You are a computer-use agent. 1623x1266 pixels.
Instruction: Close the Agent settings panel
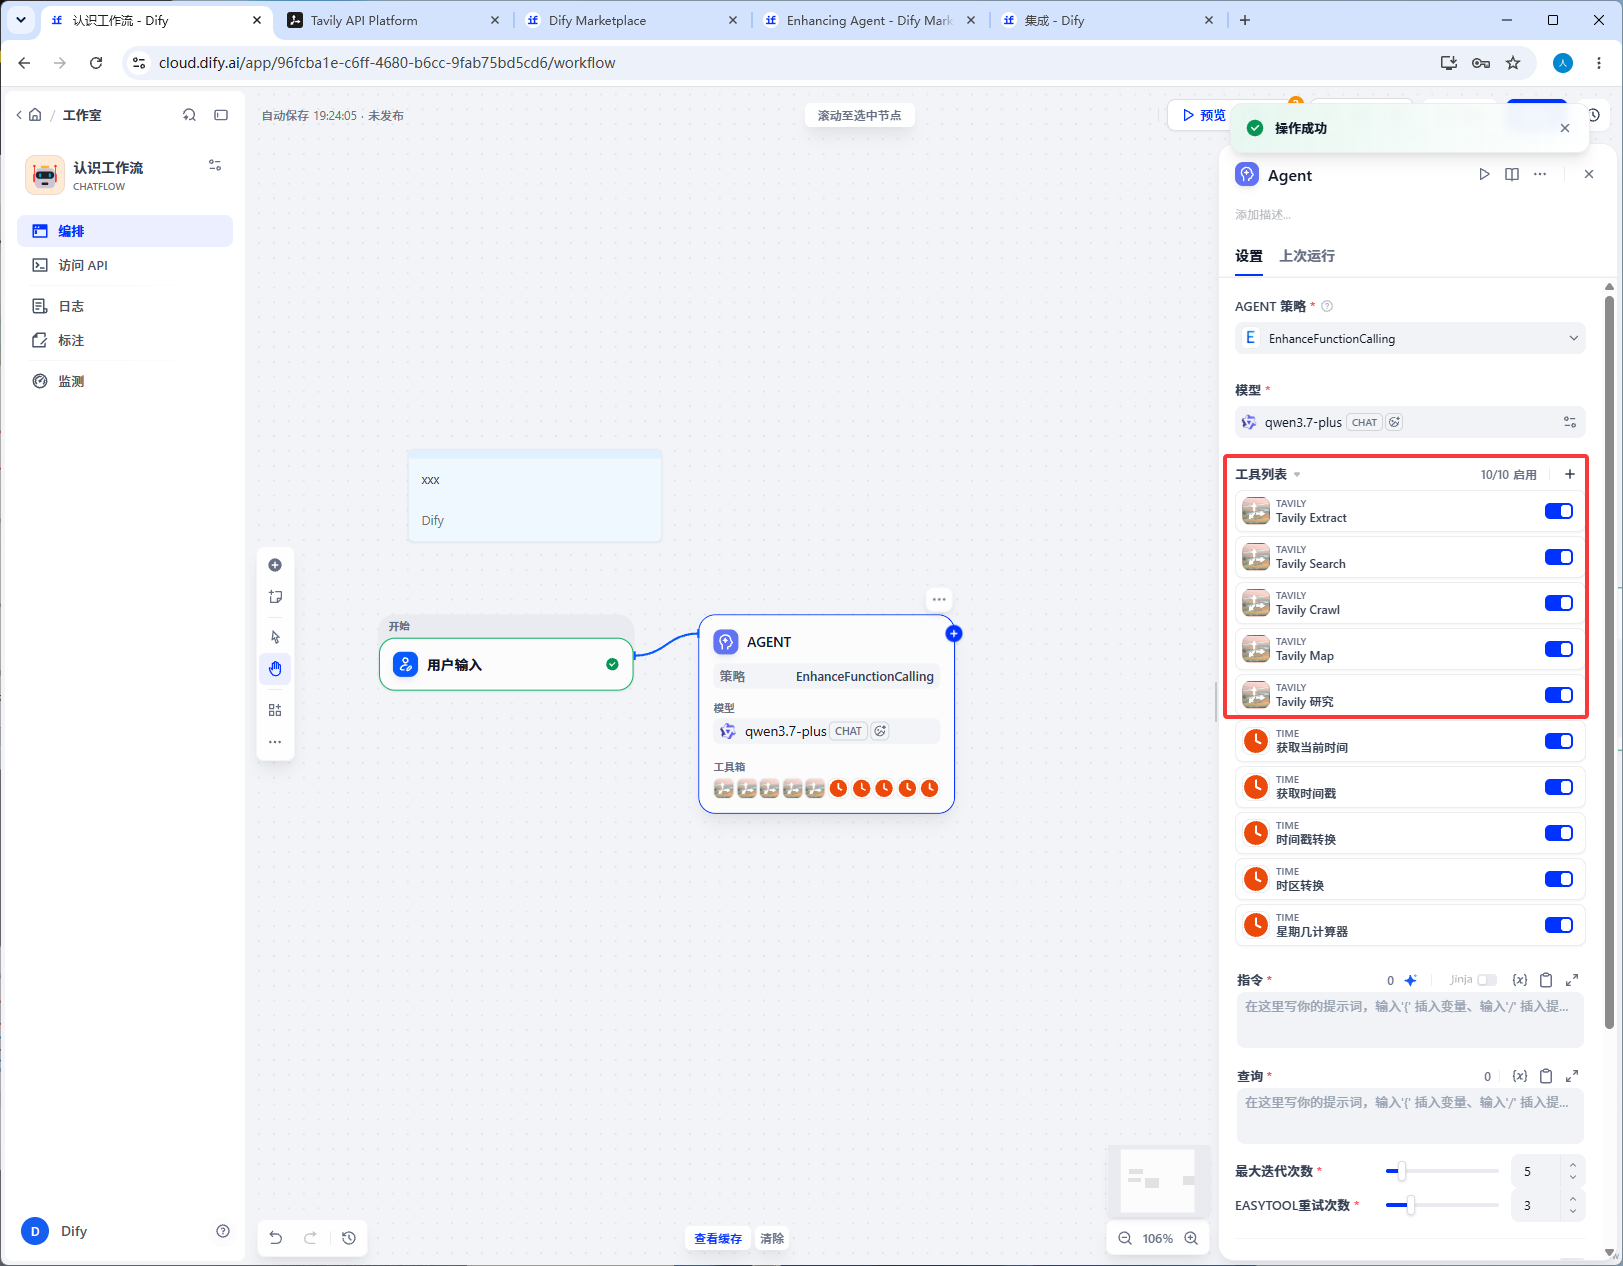click(x=1589, y=174)
